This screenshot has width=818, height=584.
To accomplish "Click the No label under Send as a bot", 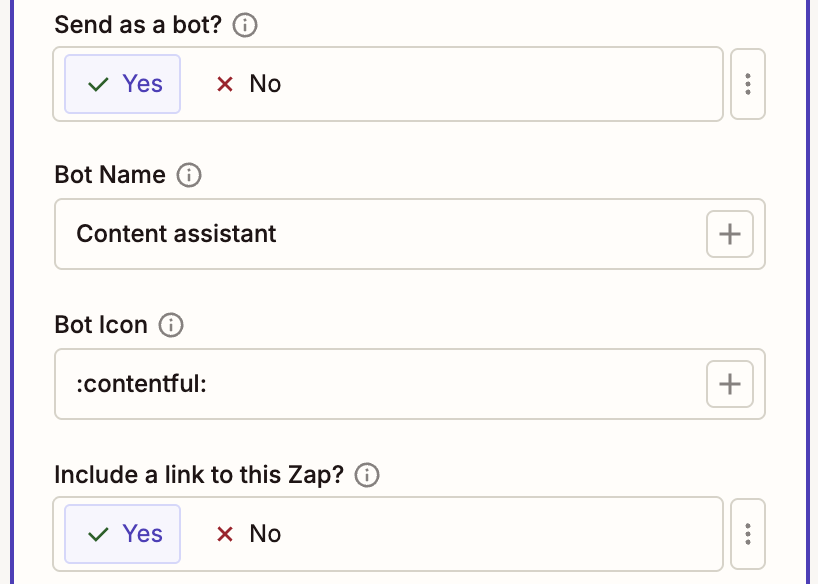I will (x=265, y=84).
